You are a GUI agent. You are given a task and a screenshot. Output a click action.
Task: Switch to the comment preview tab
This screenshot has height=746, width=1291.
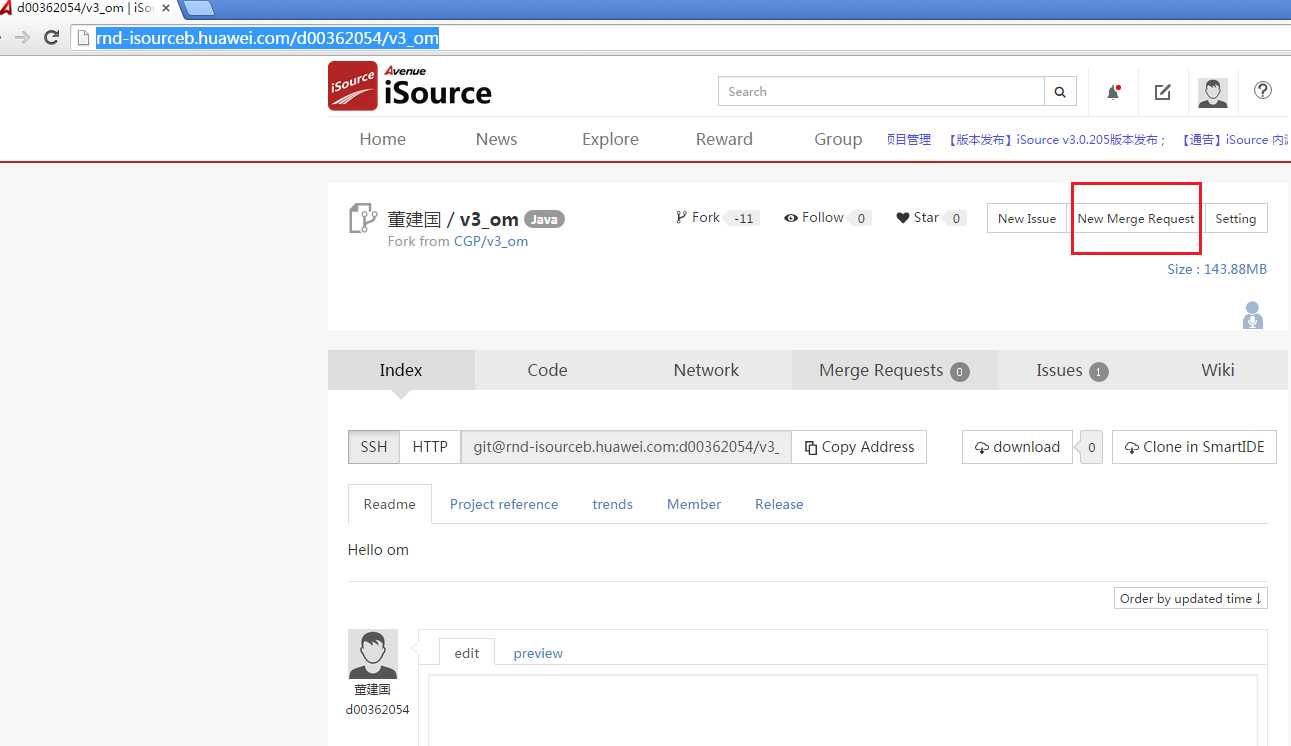coord(538,653)
